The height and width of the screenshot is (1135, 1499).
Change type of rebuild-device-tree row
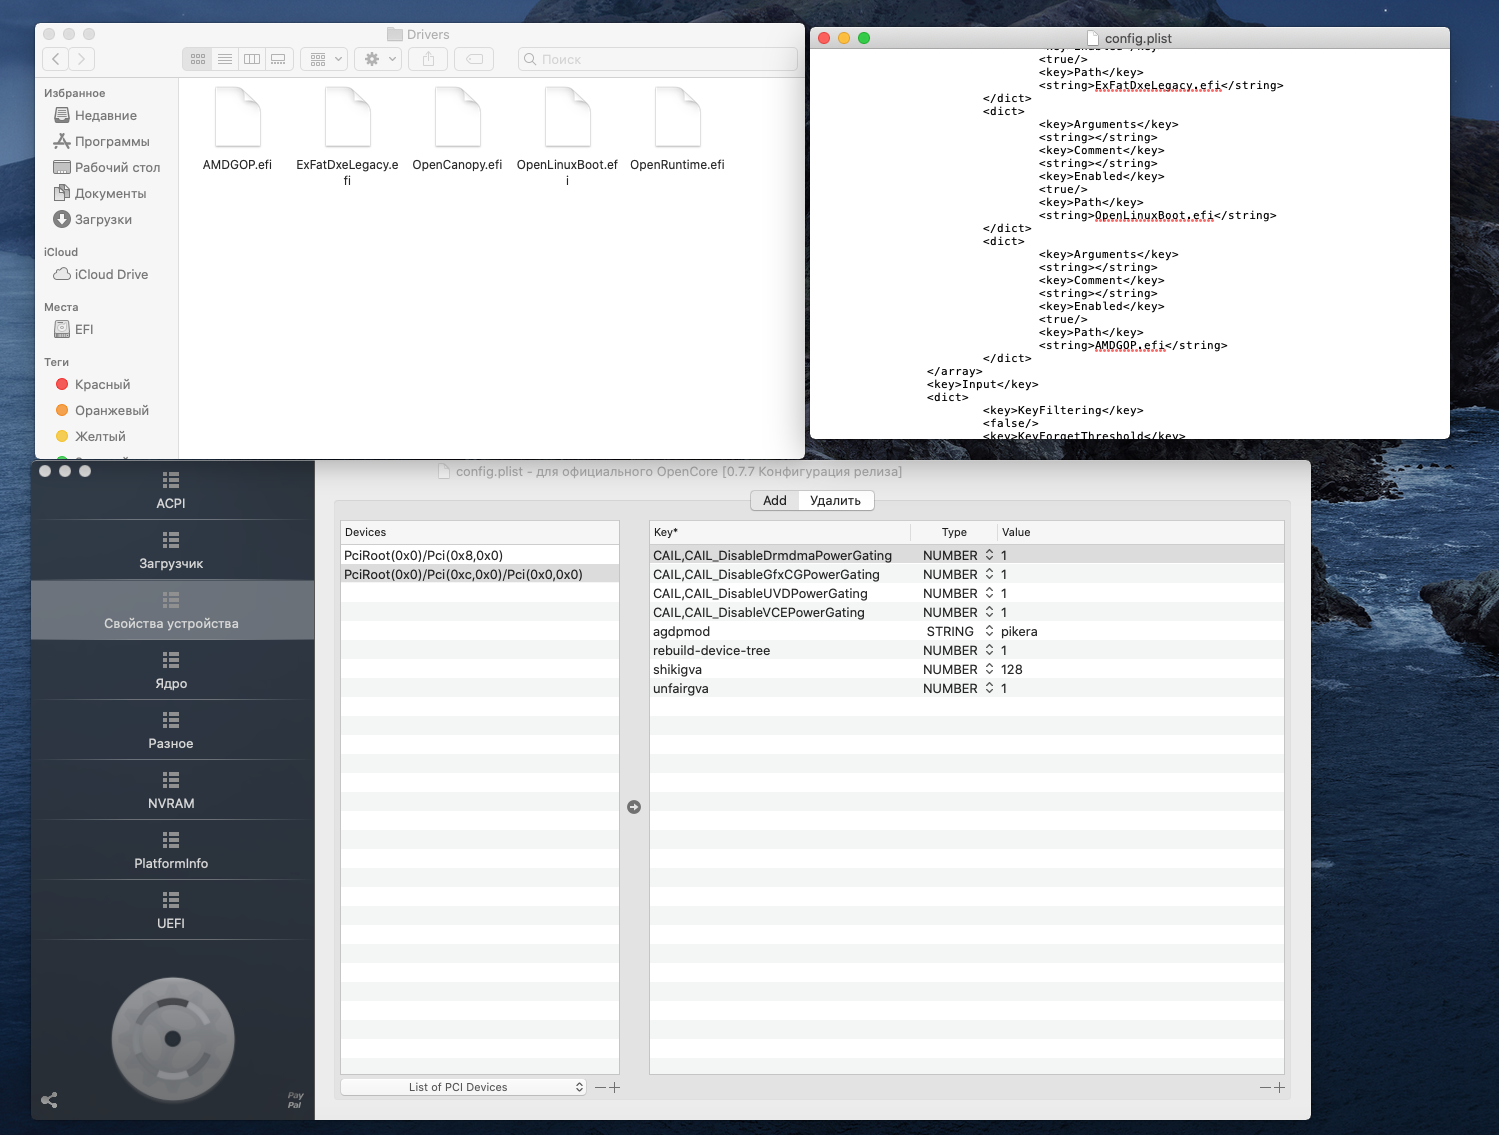pos(957,650)
